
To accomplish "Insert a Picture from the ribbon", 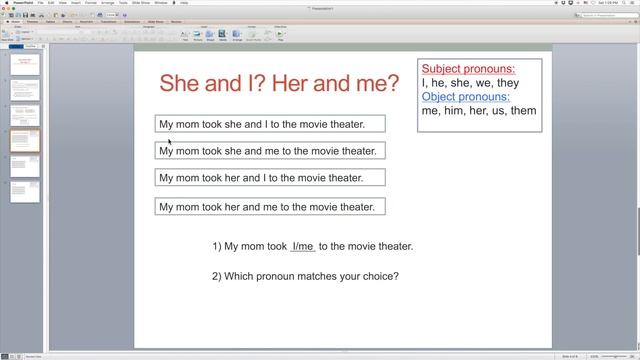I will pos(198,36).
